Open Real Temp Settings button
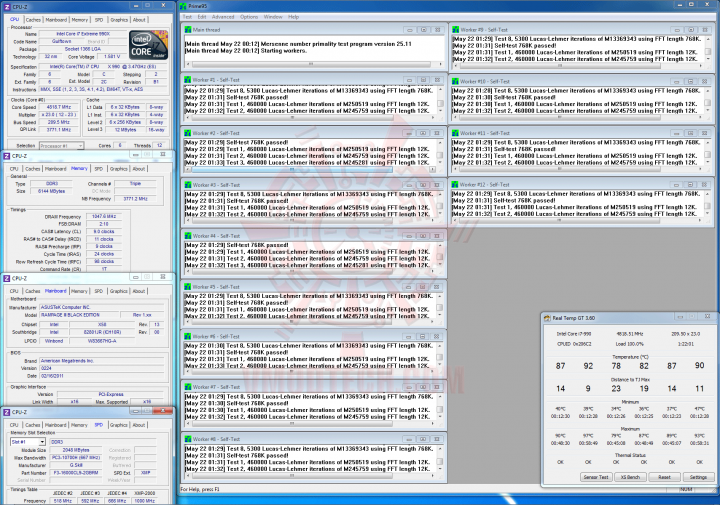The image size is (720, 505). coord(698,477)
